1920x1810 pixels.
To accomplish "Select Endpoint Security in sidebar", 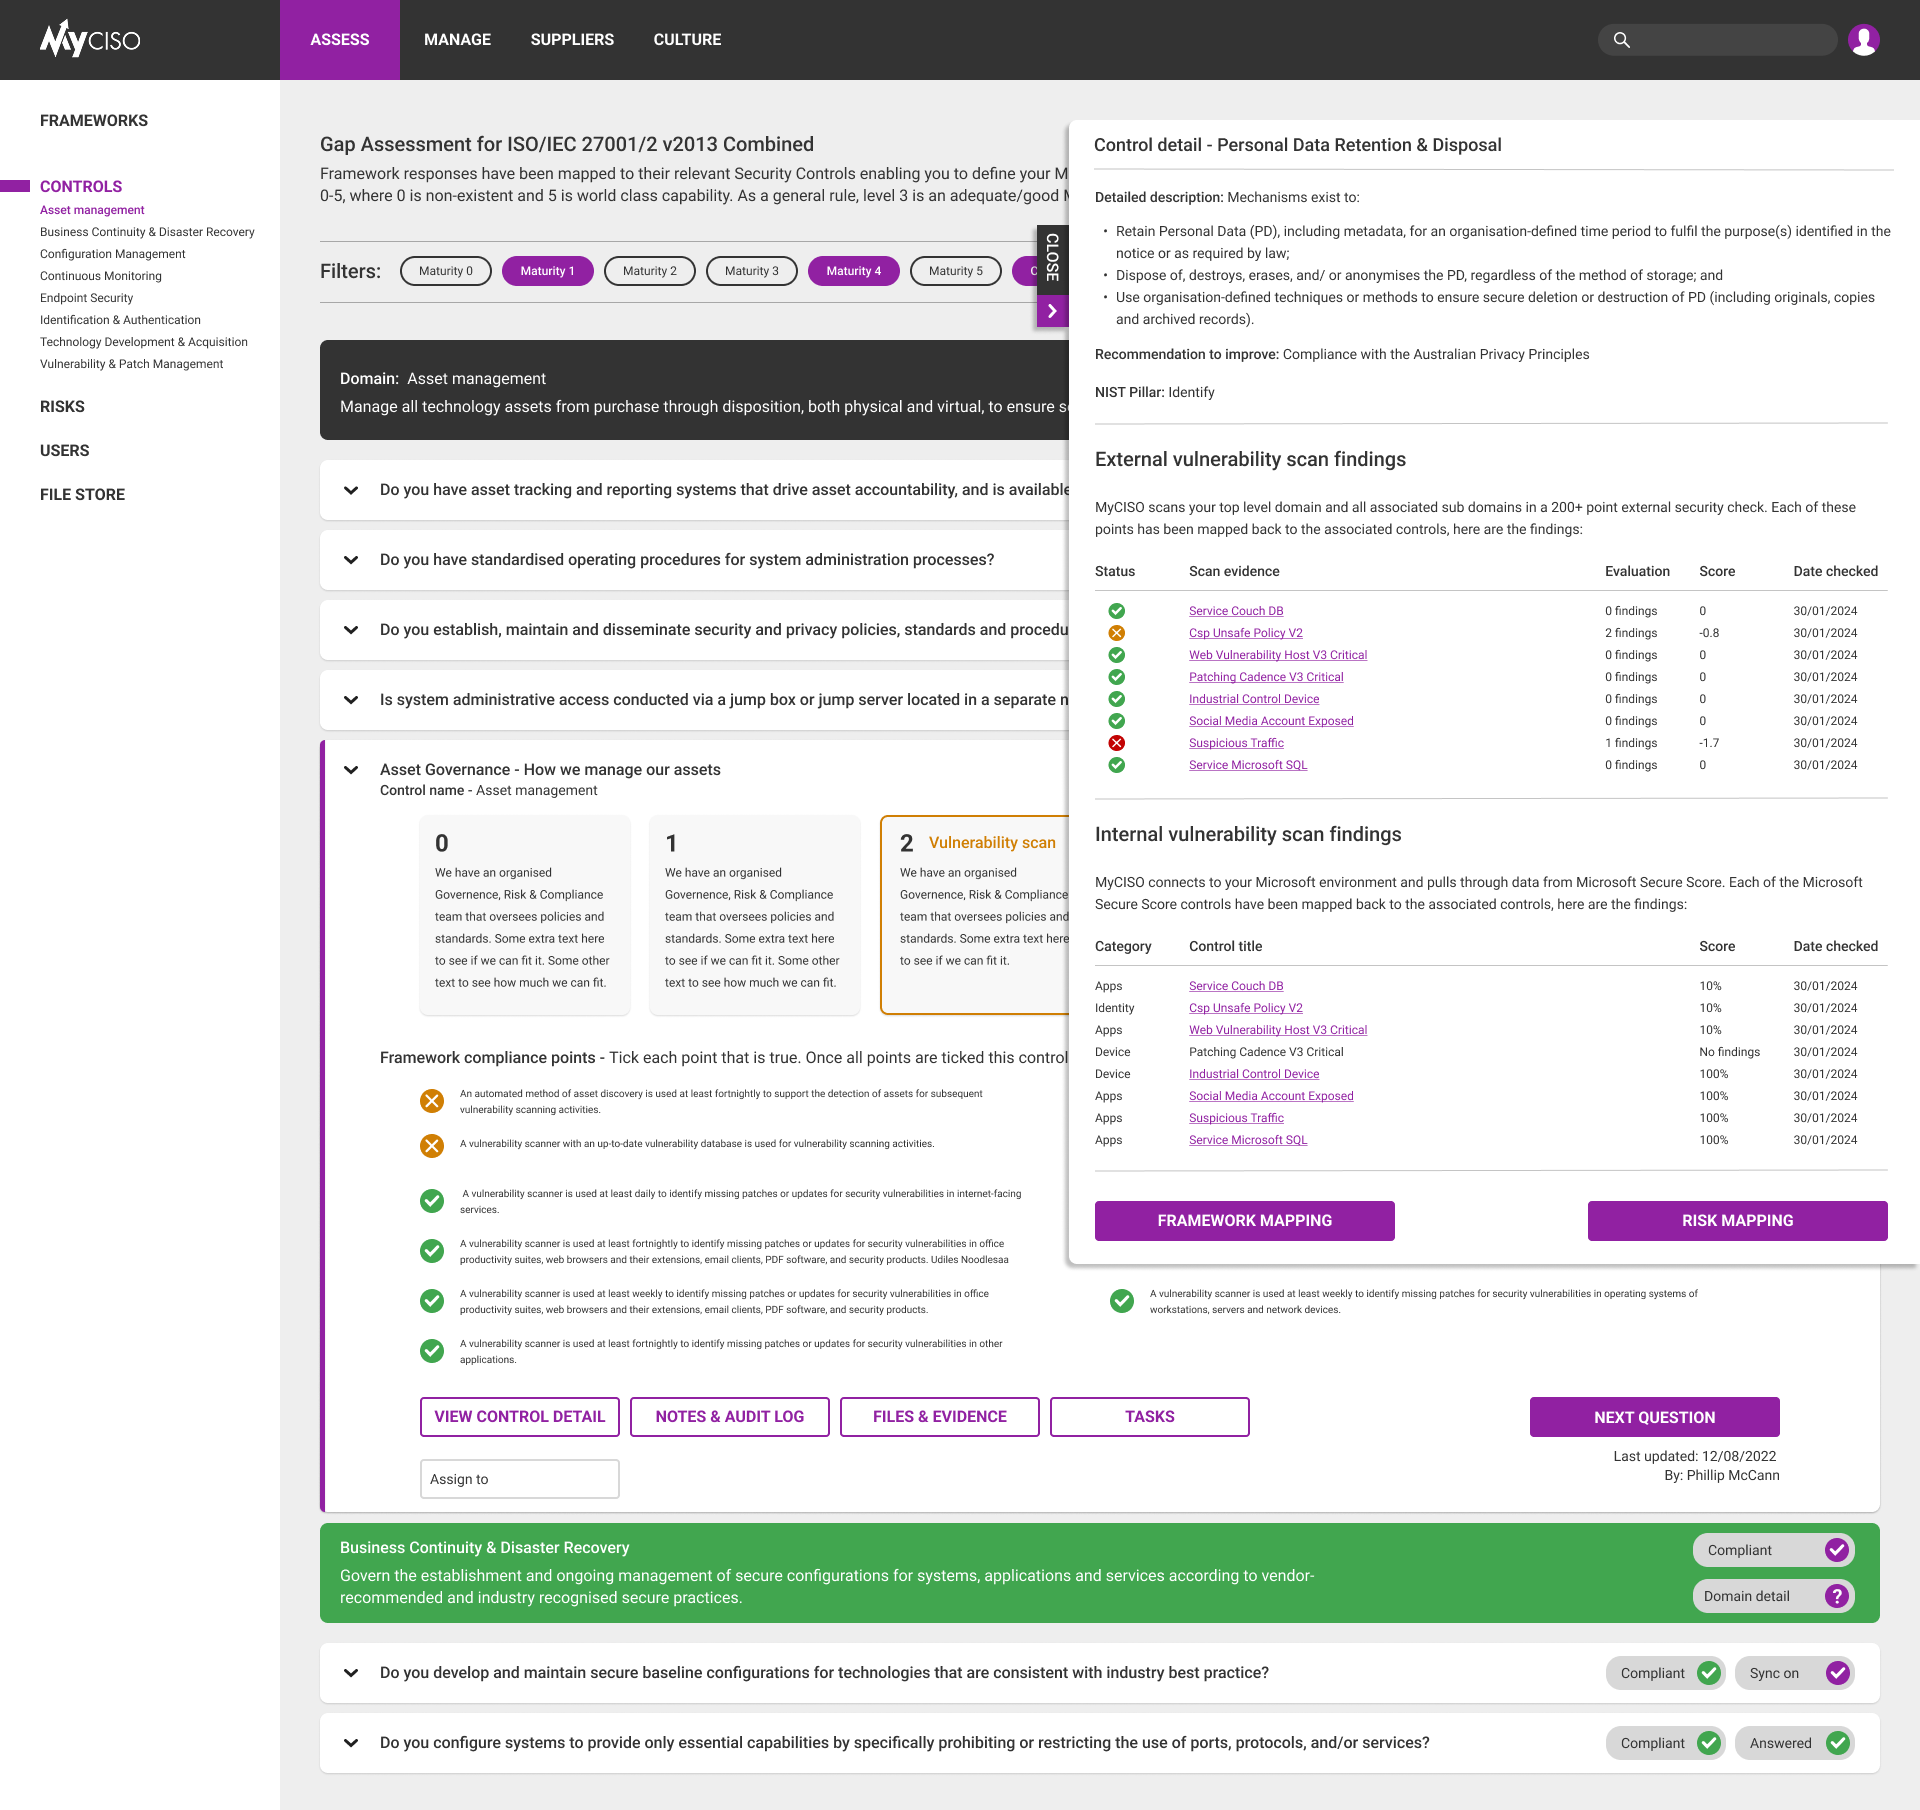I will click(x=86, y=298).
